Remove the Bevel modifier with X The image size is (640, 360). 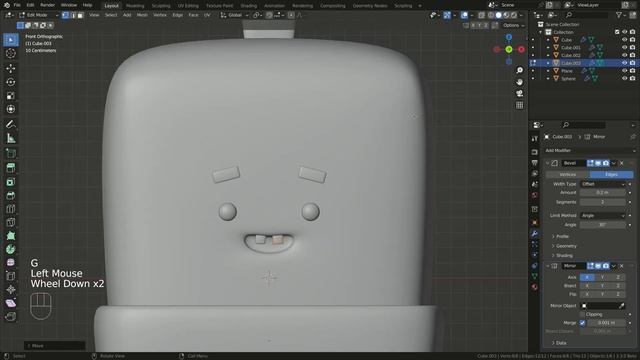coord(622,163)
